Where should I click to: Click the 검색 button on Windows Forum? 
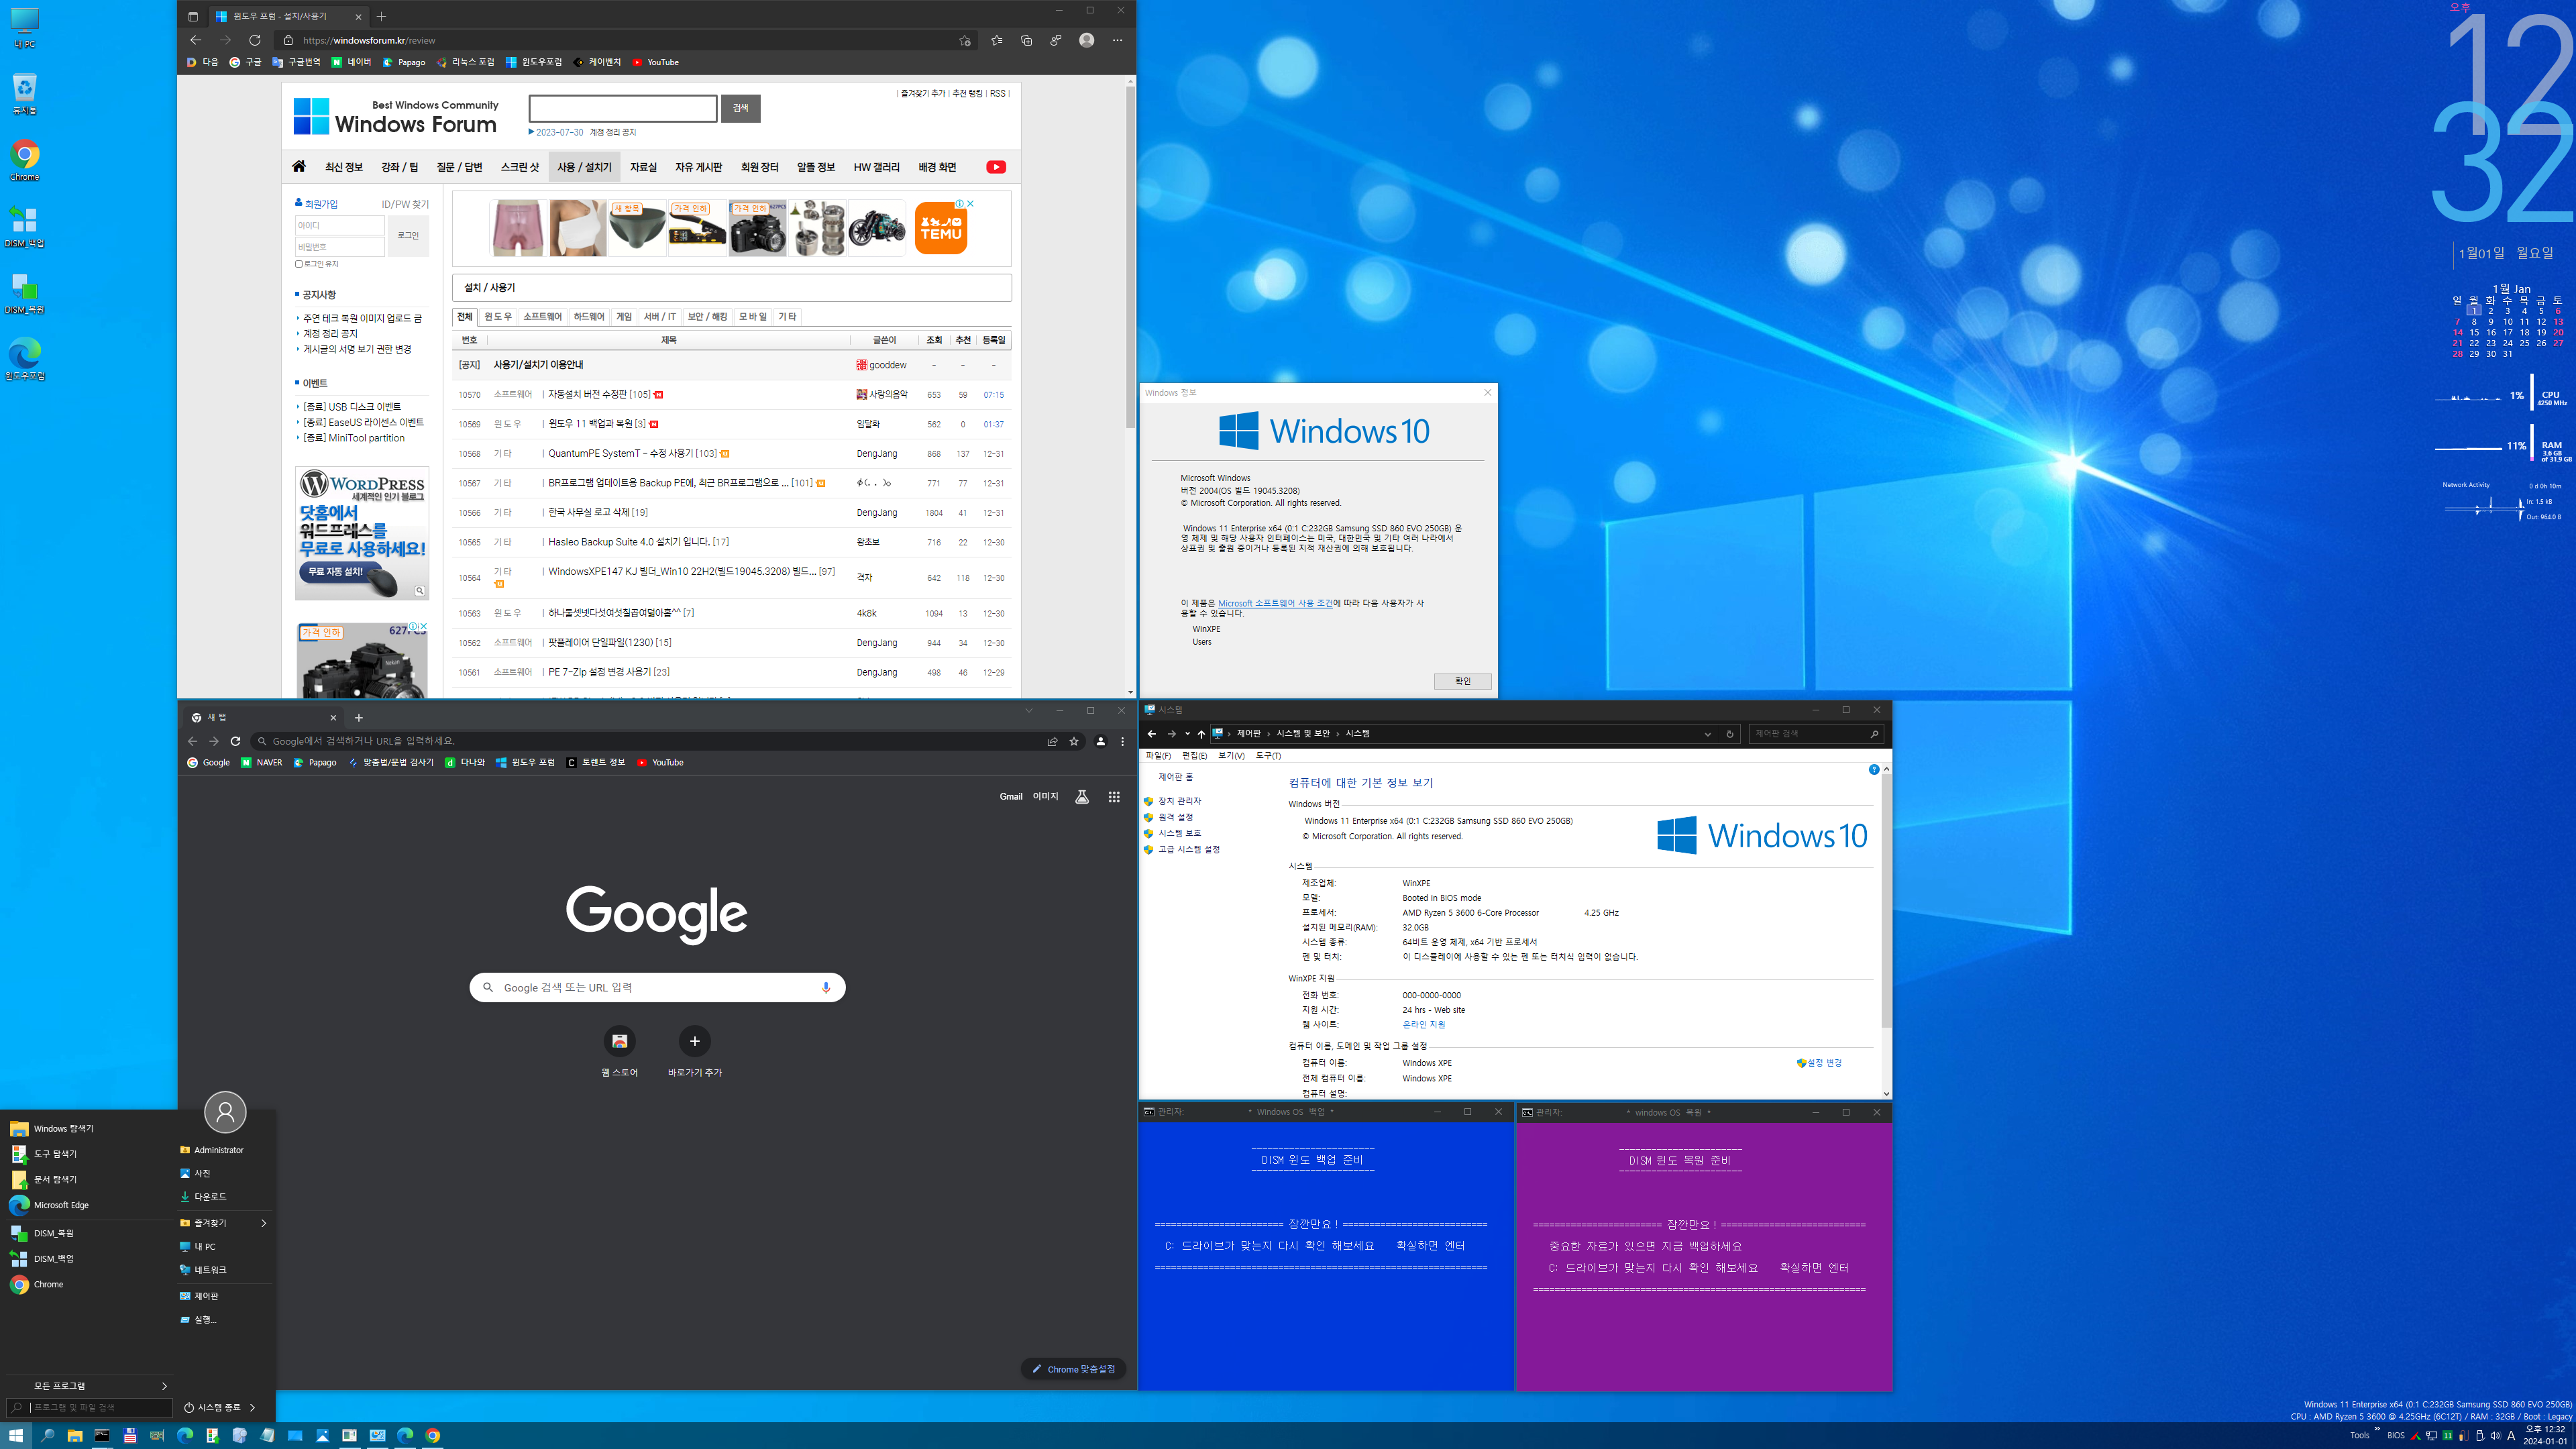(x=740, y=108)
